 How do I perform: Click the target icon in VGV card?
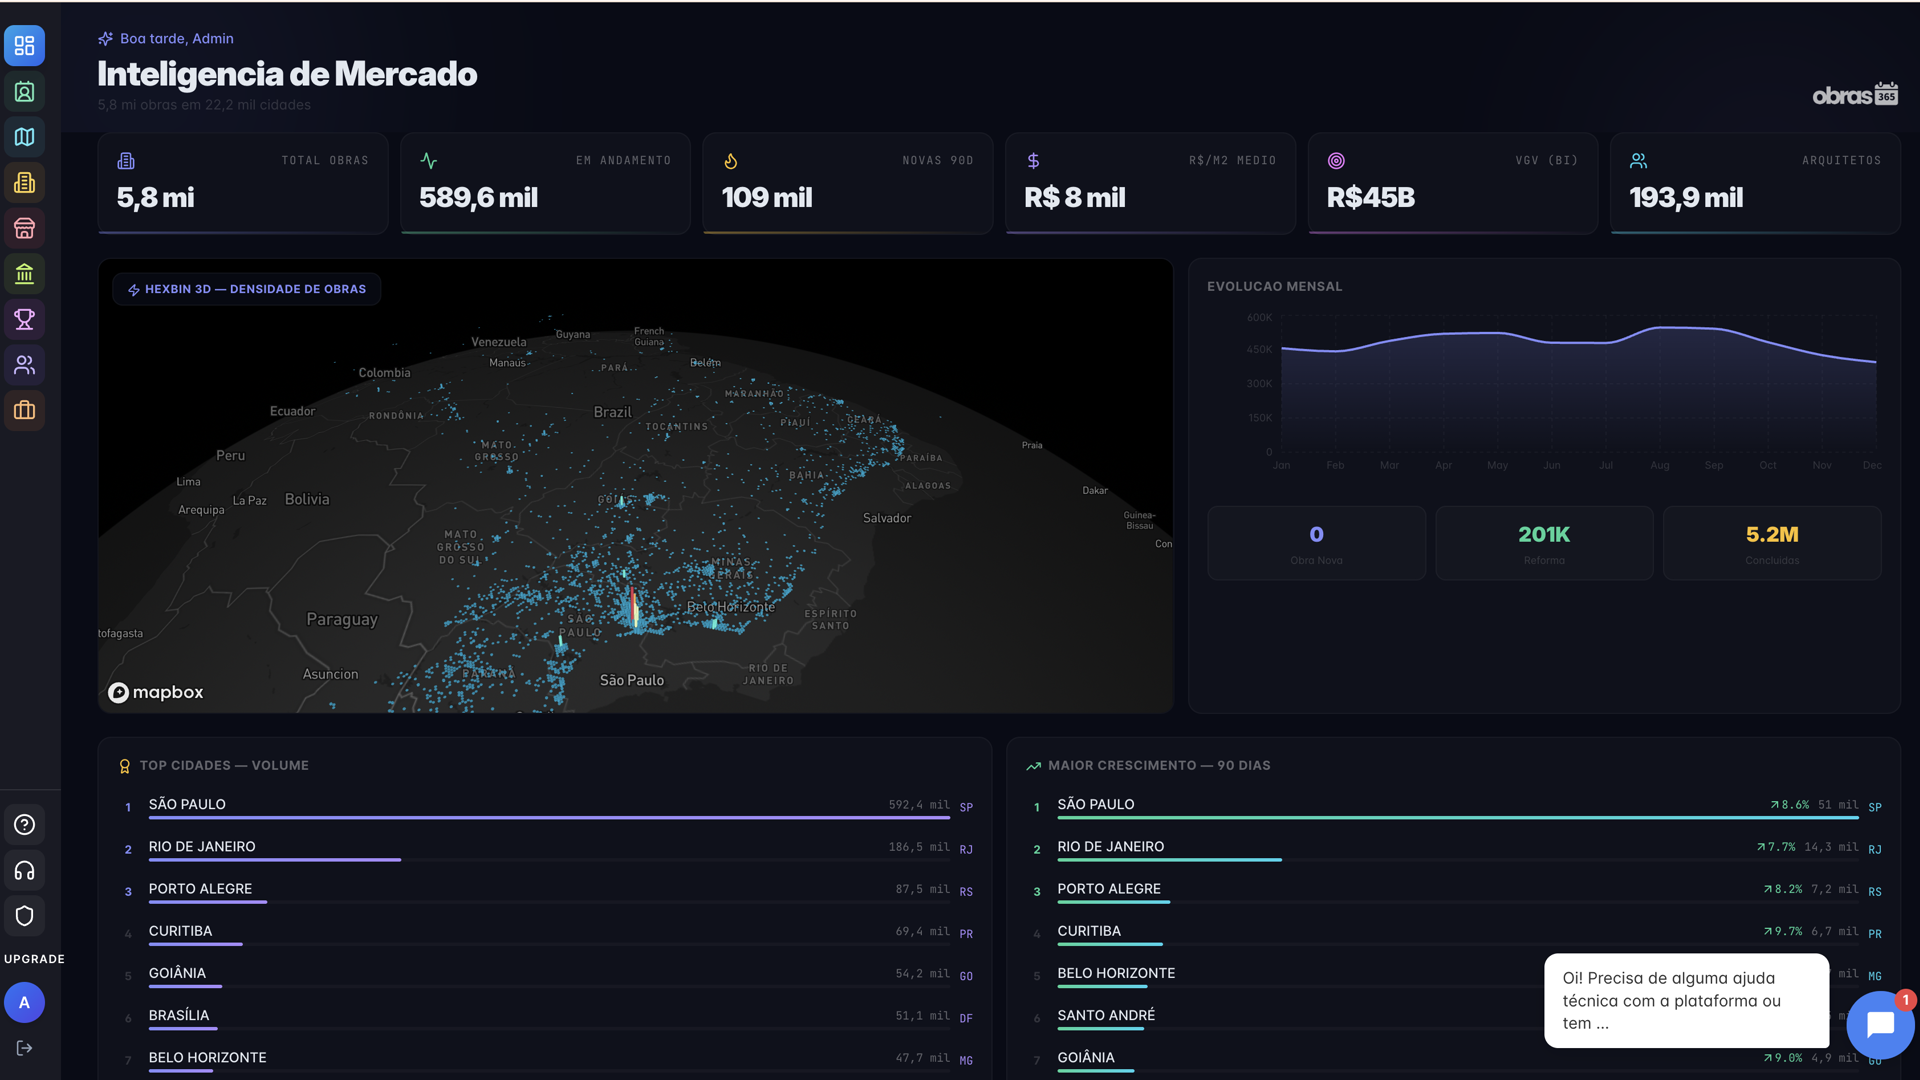1336,161
